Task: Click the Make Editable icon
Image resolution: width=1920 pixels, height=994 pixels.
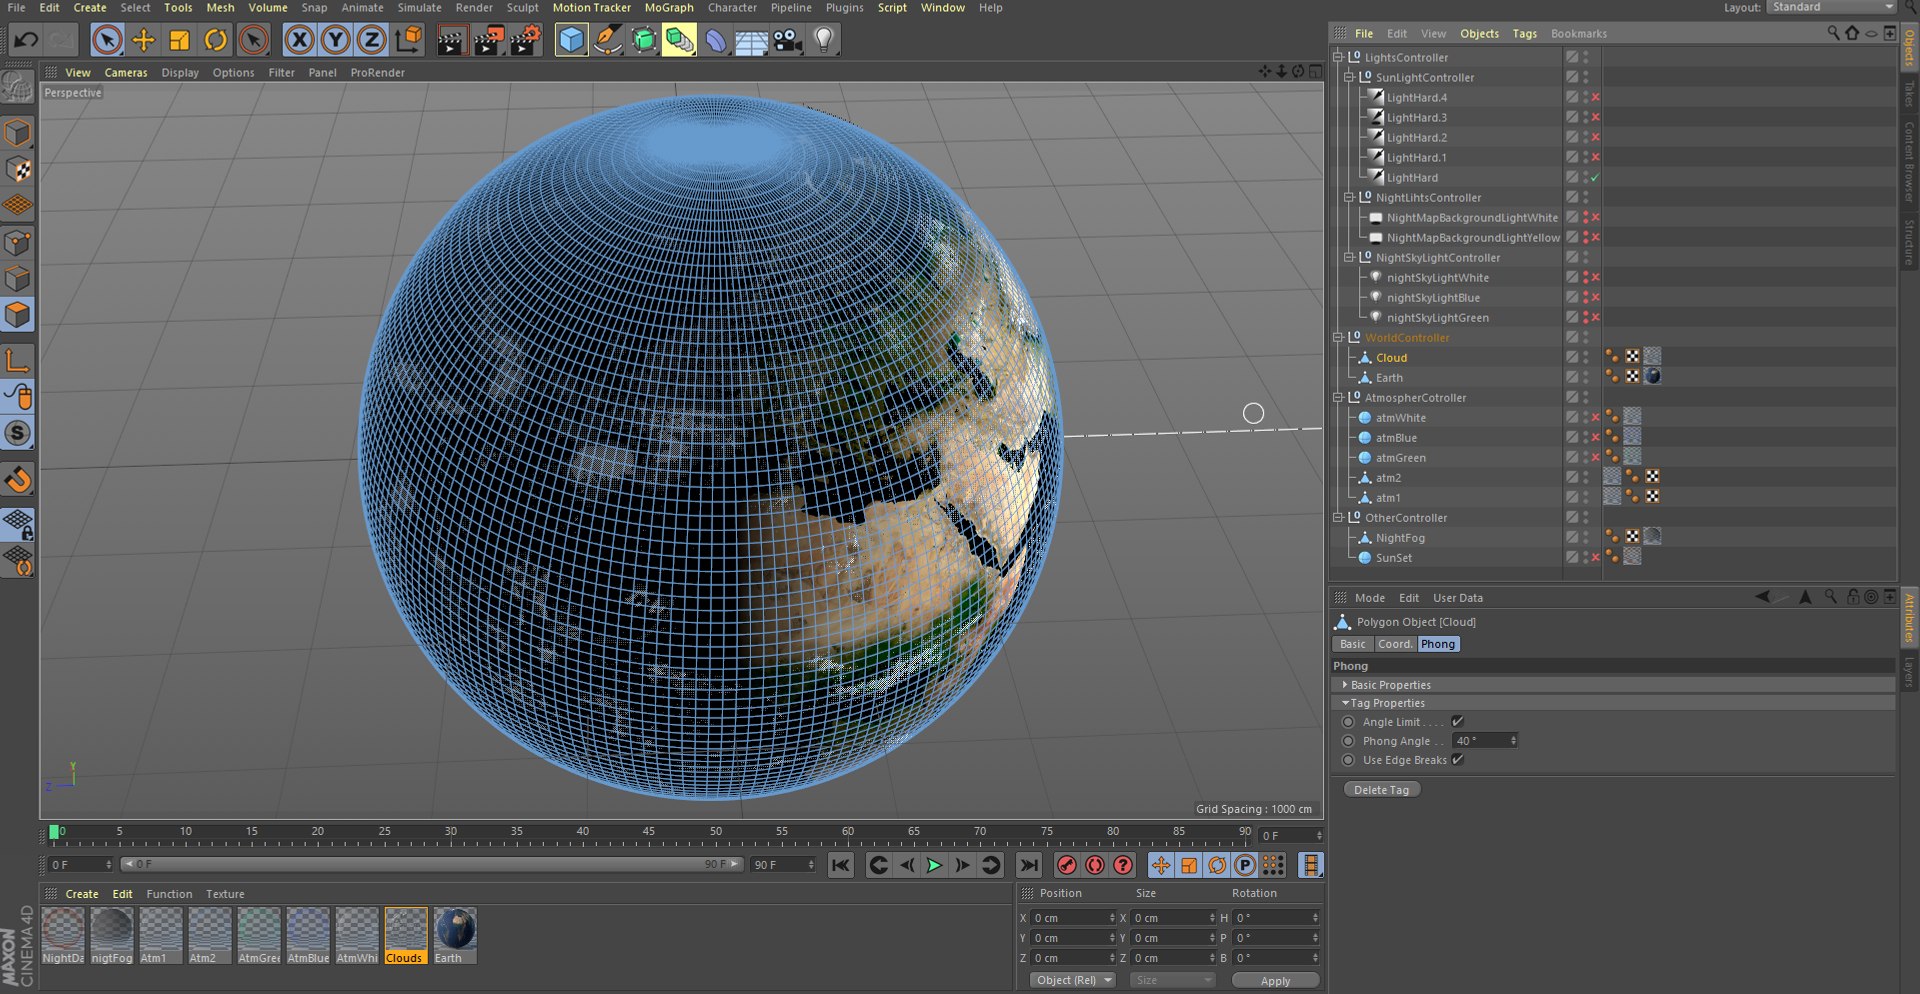Action: [17, 88]
